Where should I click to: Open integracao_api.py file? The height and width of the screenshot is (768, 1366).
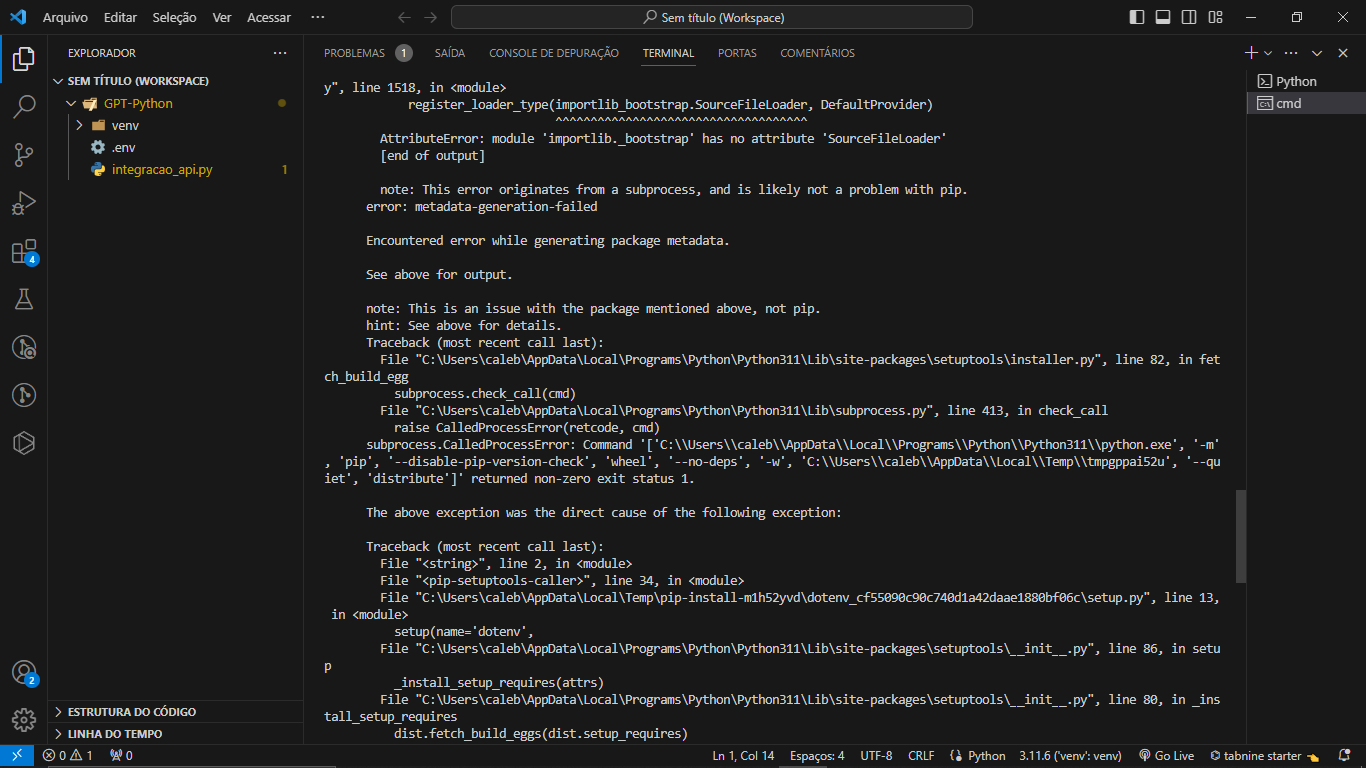(176, 169)
